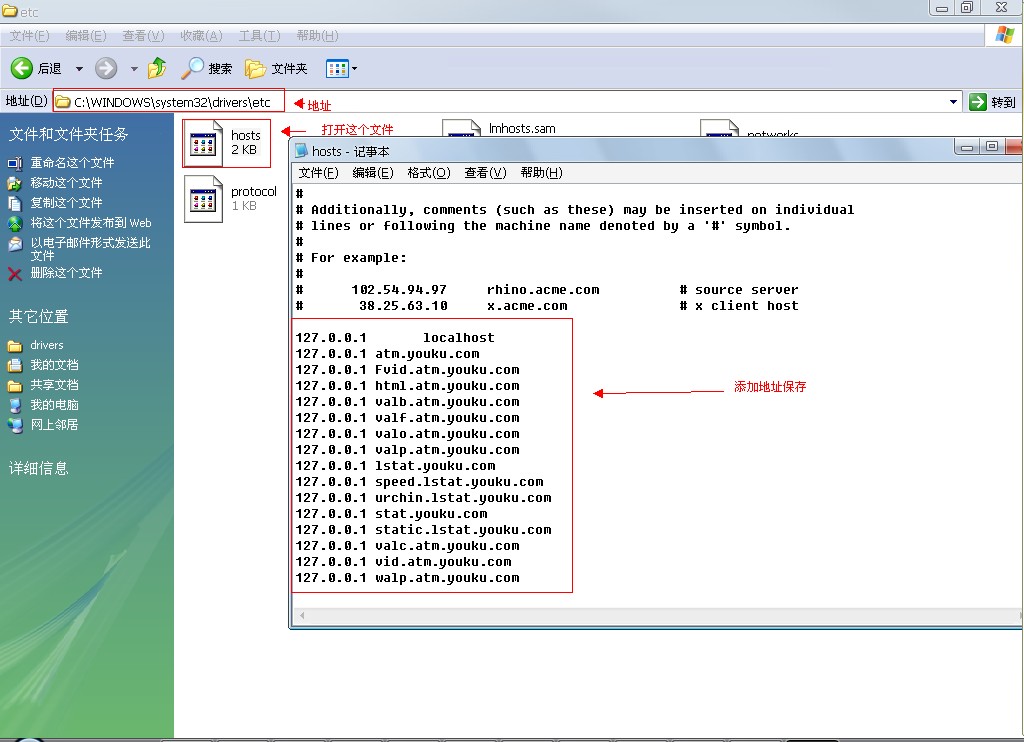Image resolution: width=1024 pixels, height=742 pixels.
Task: Open the drivers link under 其它位置
Action: coord(47,345)
